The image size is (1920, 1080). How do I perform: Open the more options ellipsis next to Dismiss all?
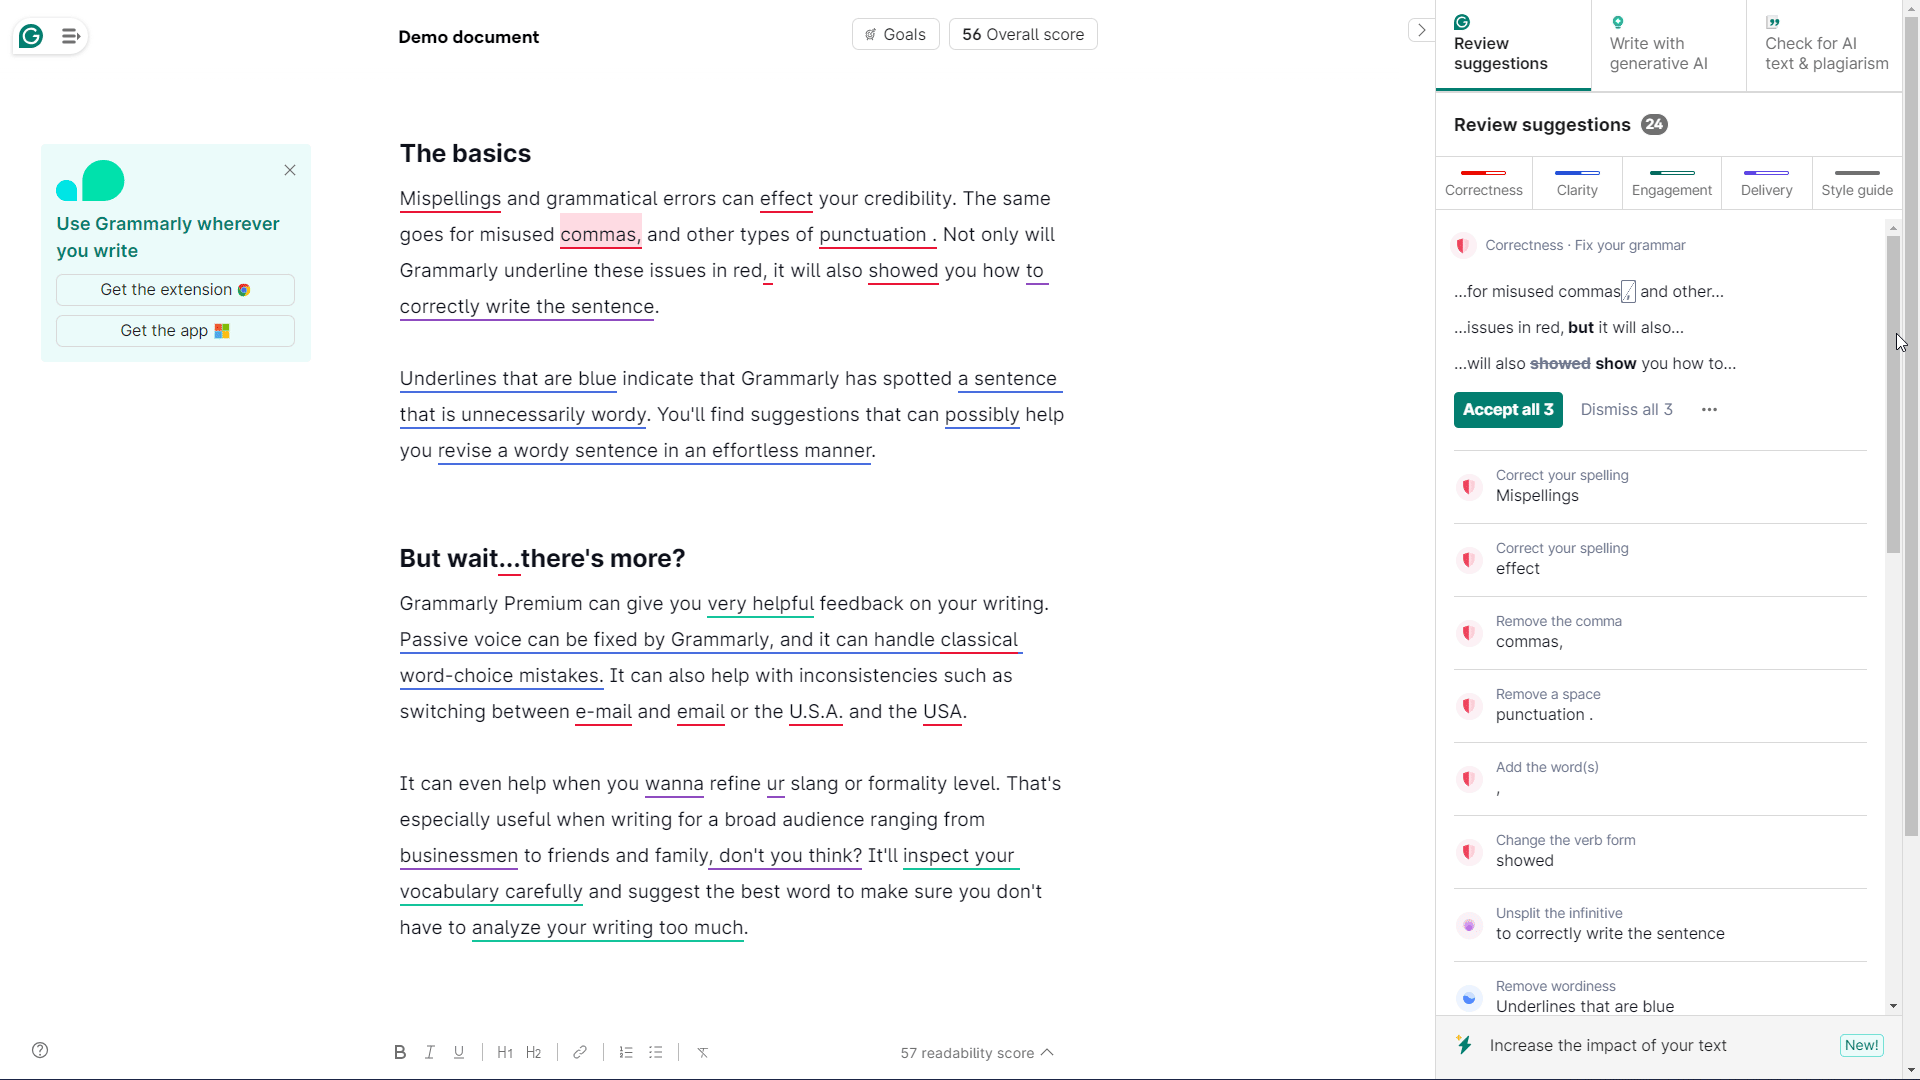pos(1709,410)
